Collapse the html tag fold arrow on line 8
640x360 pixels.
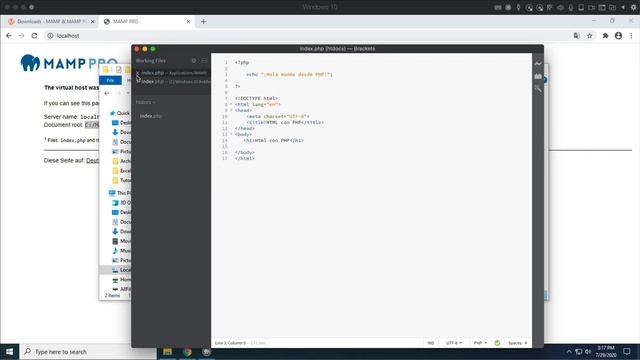pos(231,104)
